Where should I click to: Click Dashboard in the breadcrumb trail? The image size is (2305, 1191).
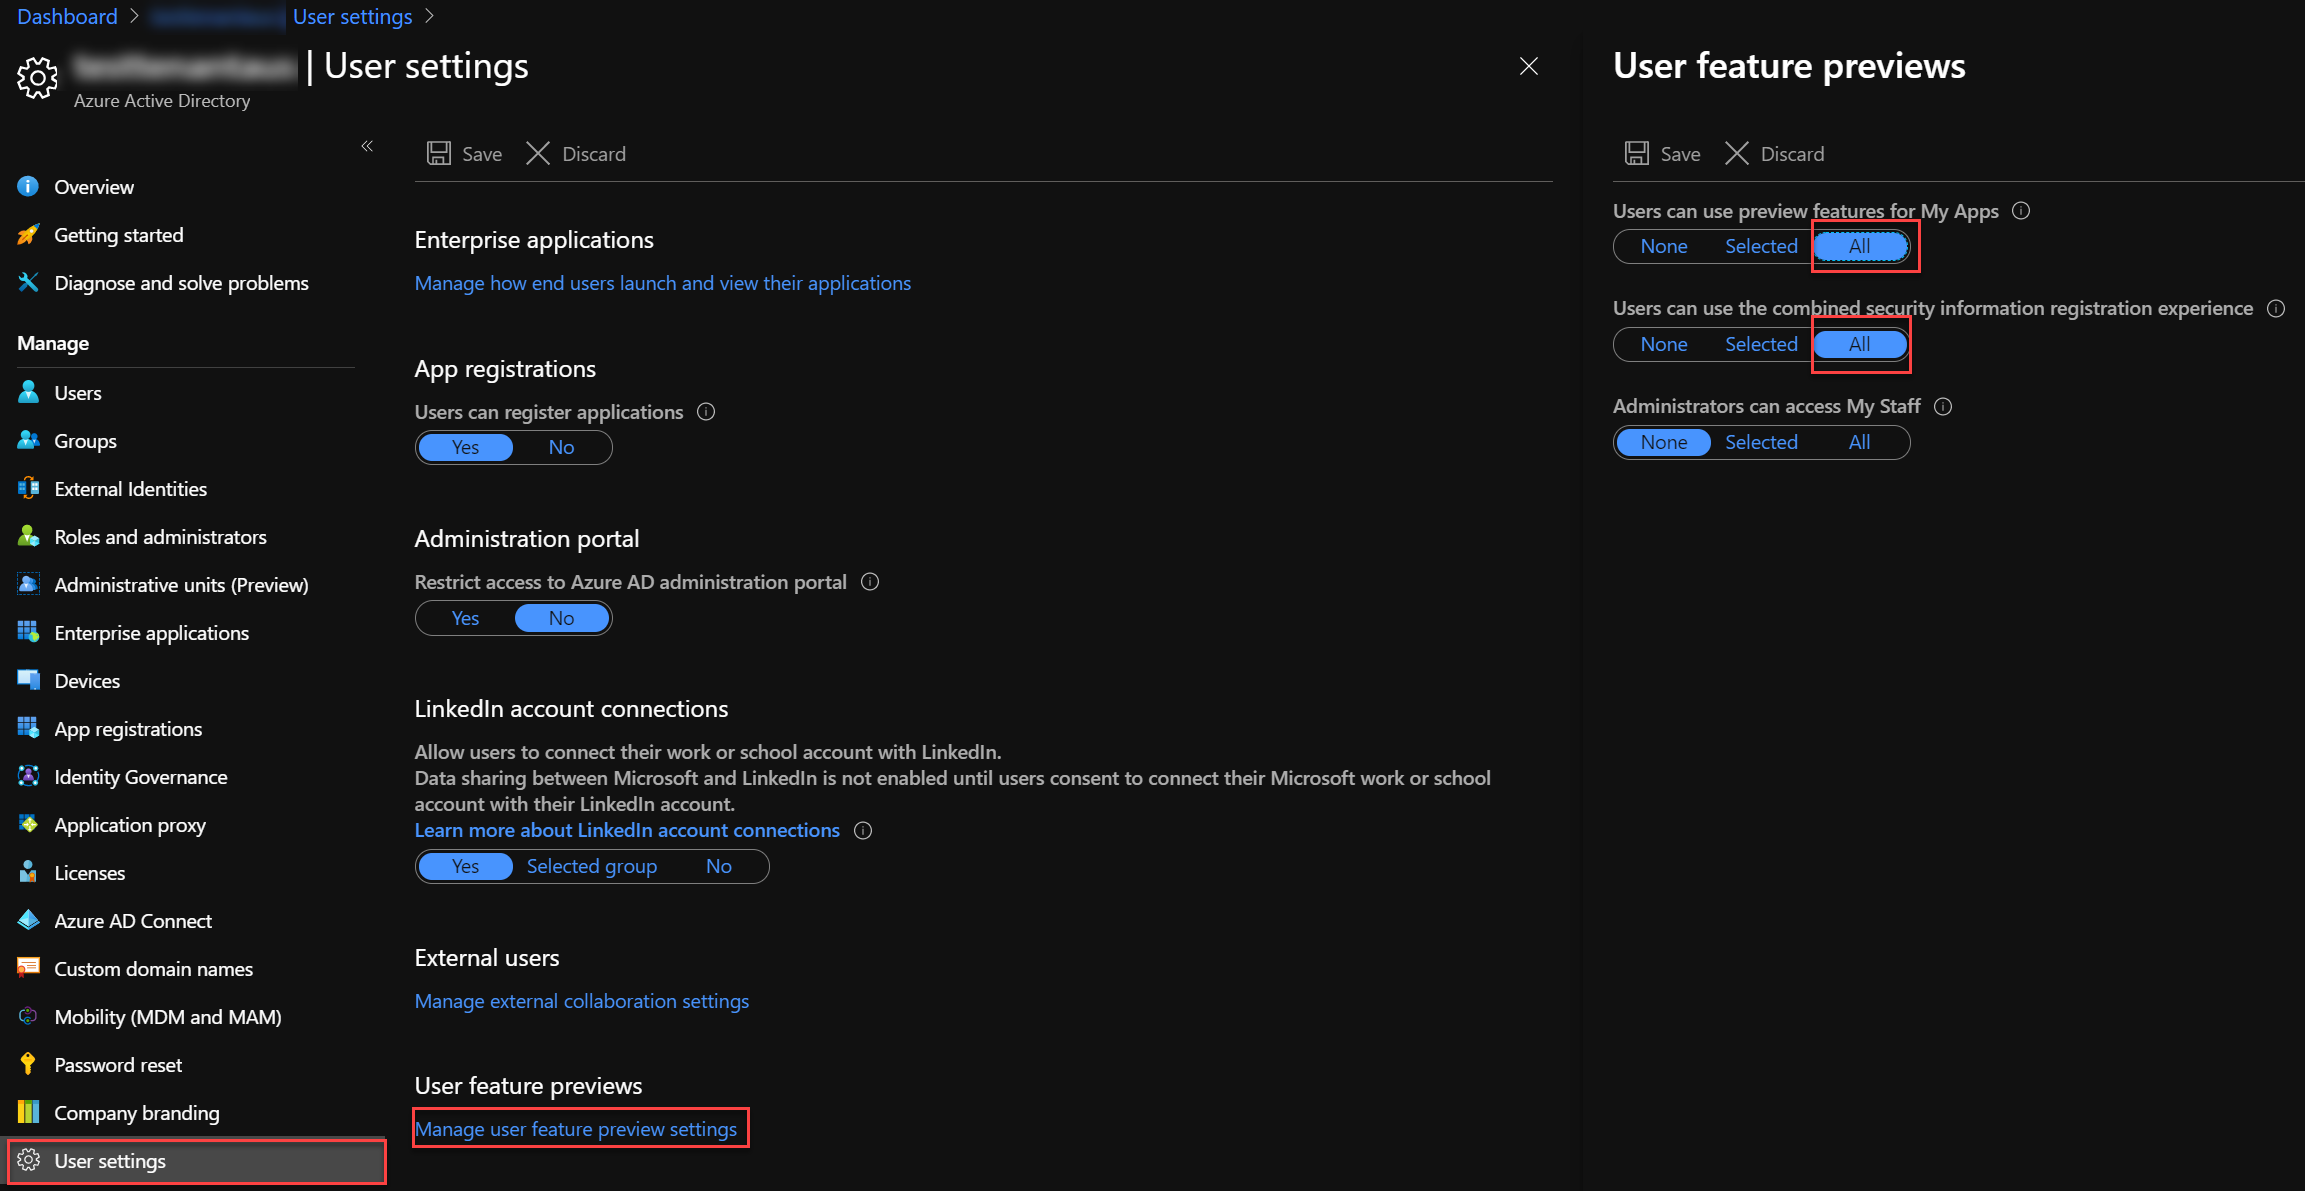click(x=66, y=16)
